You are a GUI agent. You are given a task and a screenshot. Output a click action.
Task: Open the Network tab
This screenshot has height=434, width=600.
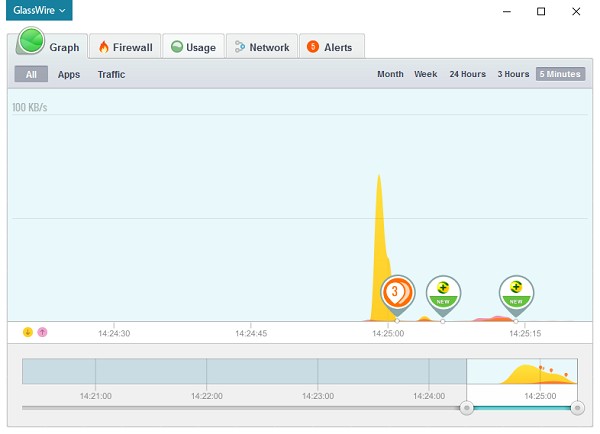[x=262, y=47]
